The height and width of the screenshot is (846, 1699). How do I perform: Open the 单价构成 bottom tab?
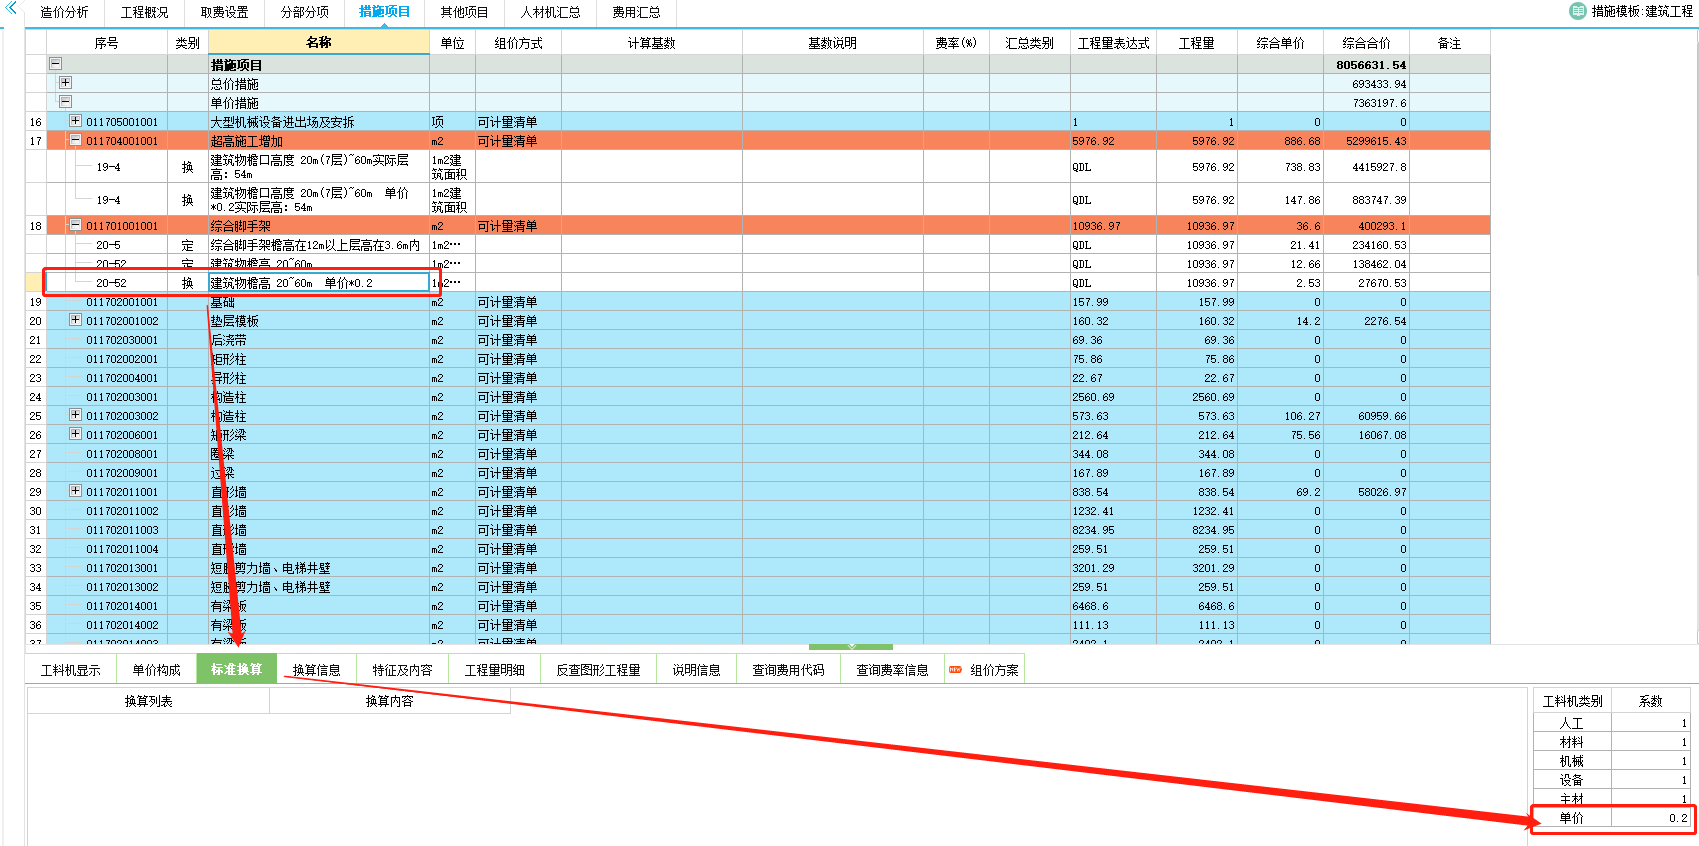pyautogui.click(x=156, y=670)
